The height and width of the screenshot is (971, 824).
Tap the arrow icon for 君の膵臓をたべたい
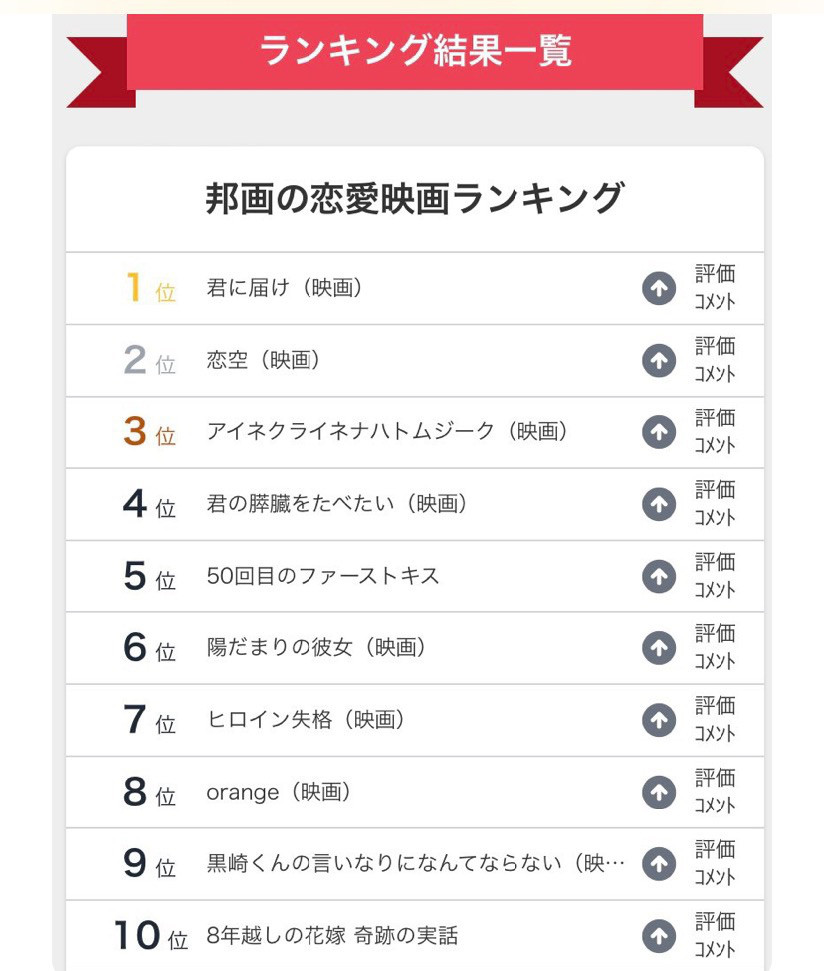[658, 505]
